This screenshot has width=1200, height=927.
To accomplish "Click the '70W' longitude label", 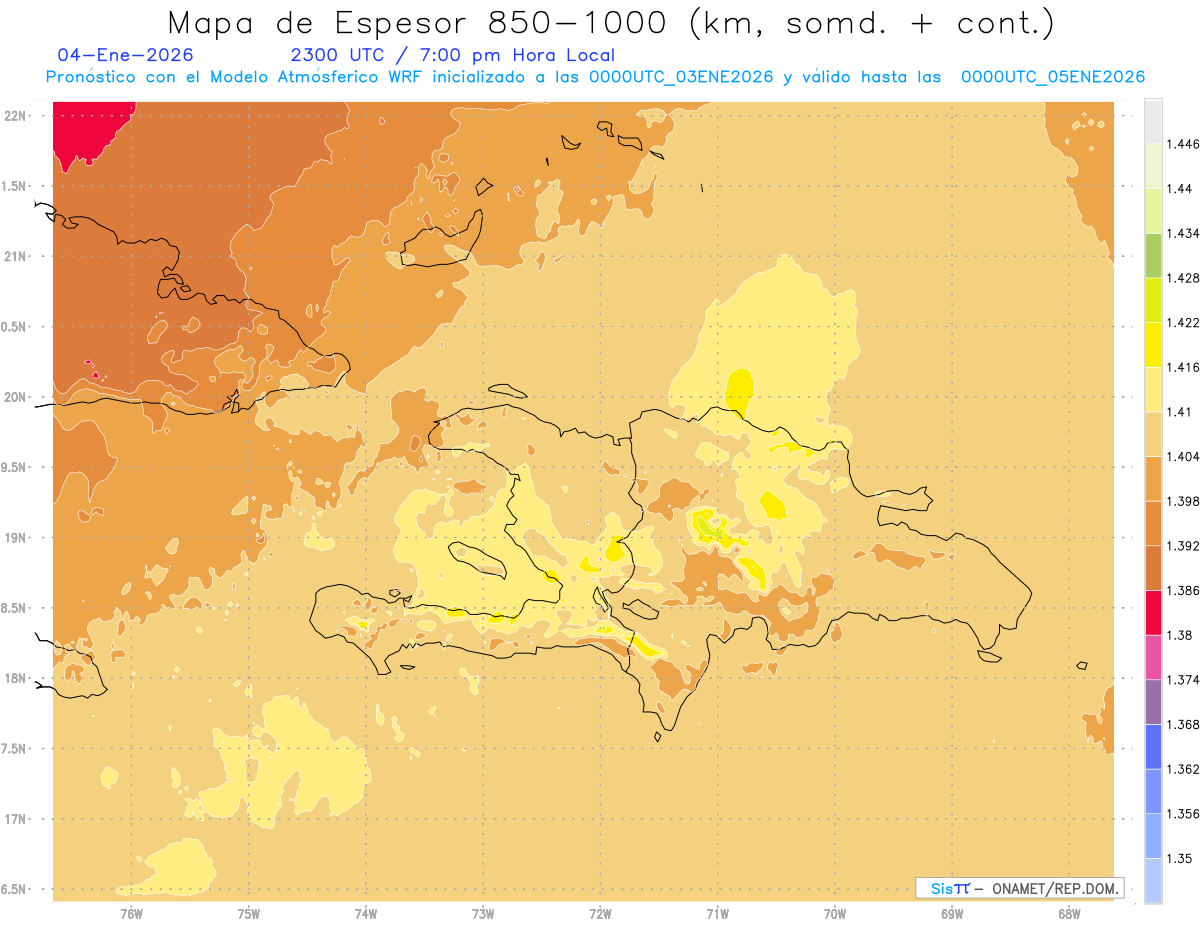I will (835, 914).
